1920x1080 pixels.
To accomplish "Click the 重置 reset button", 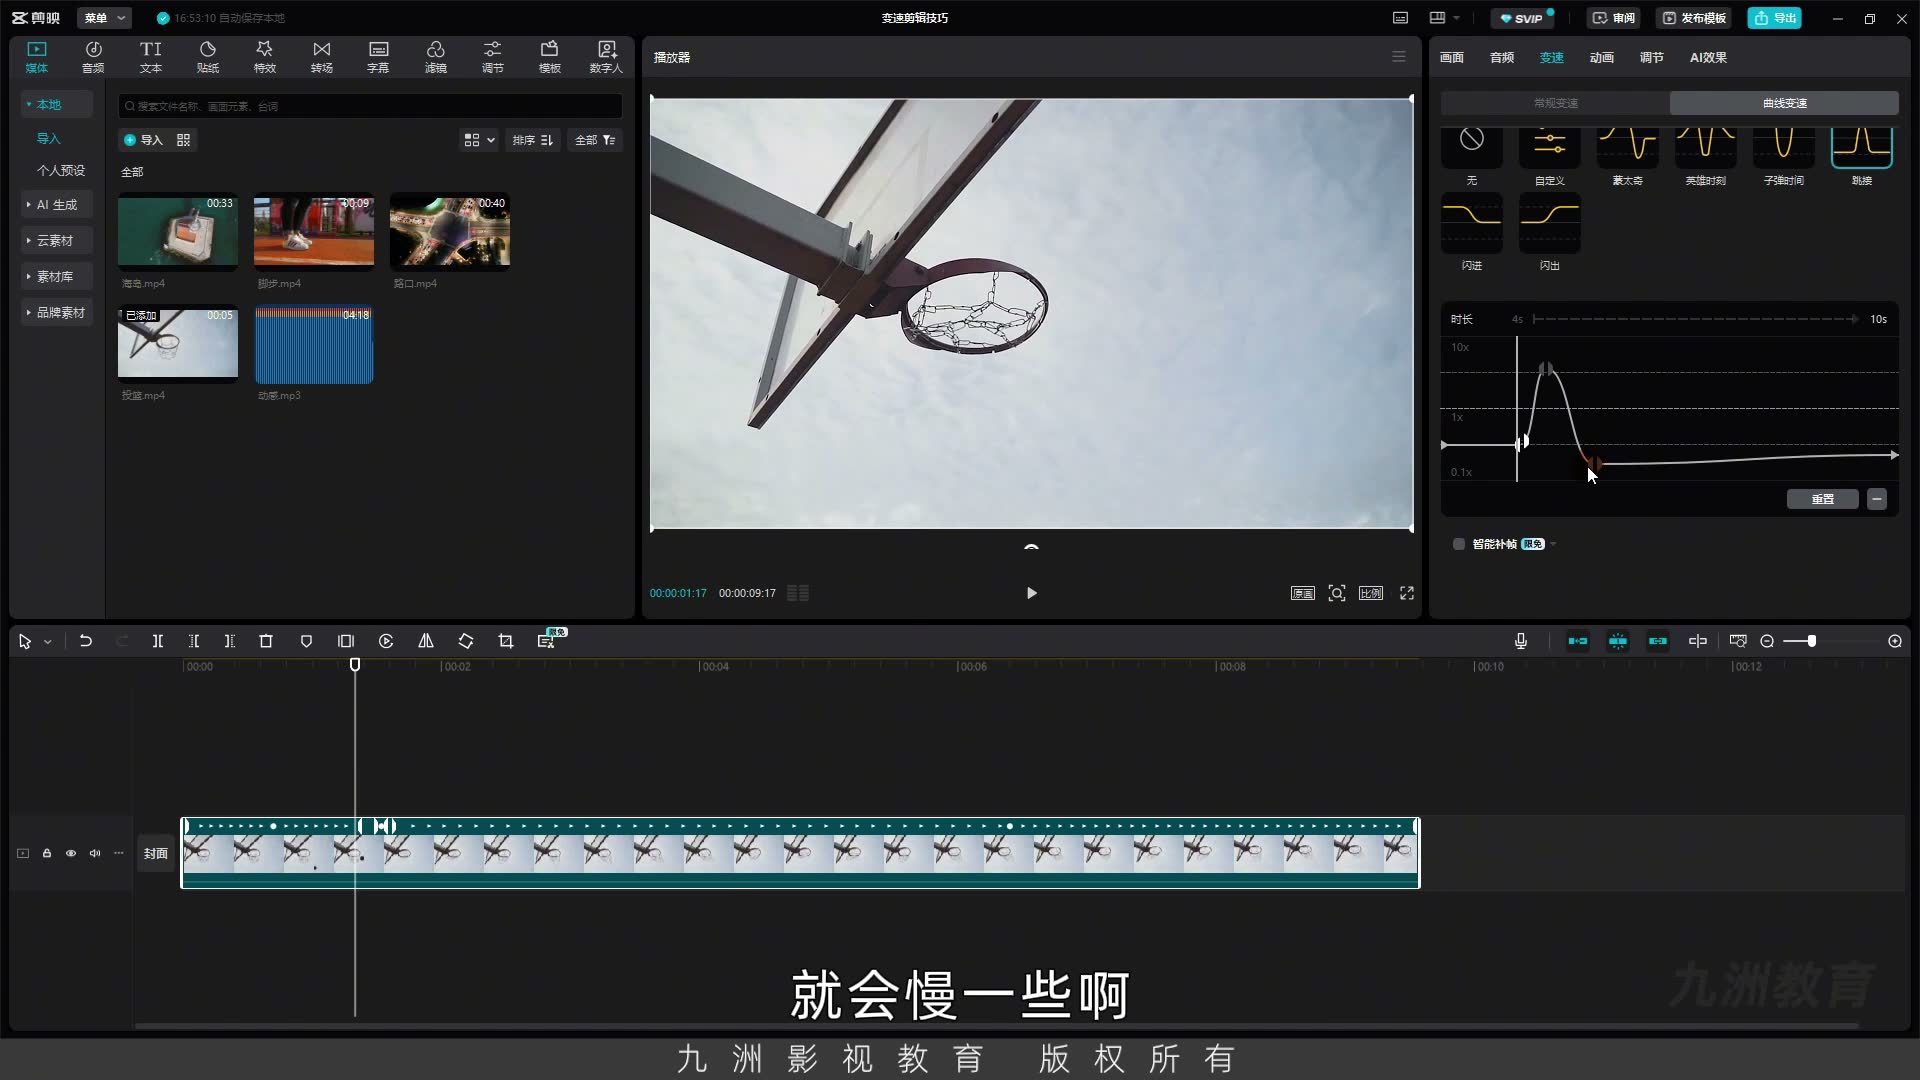I will pos(1823,499).
